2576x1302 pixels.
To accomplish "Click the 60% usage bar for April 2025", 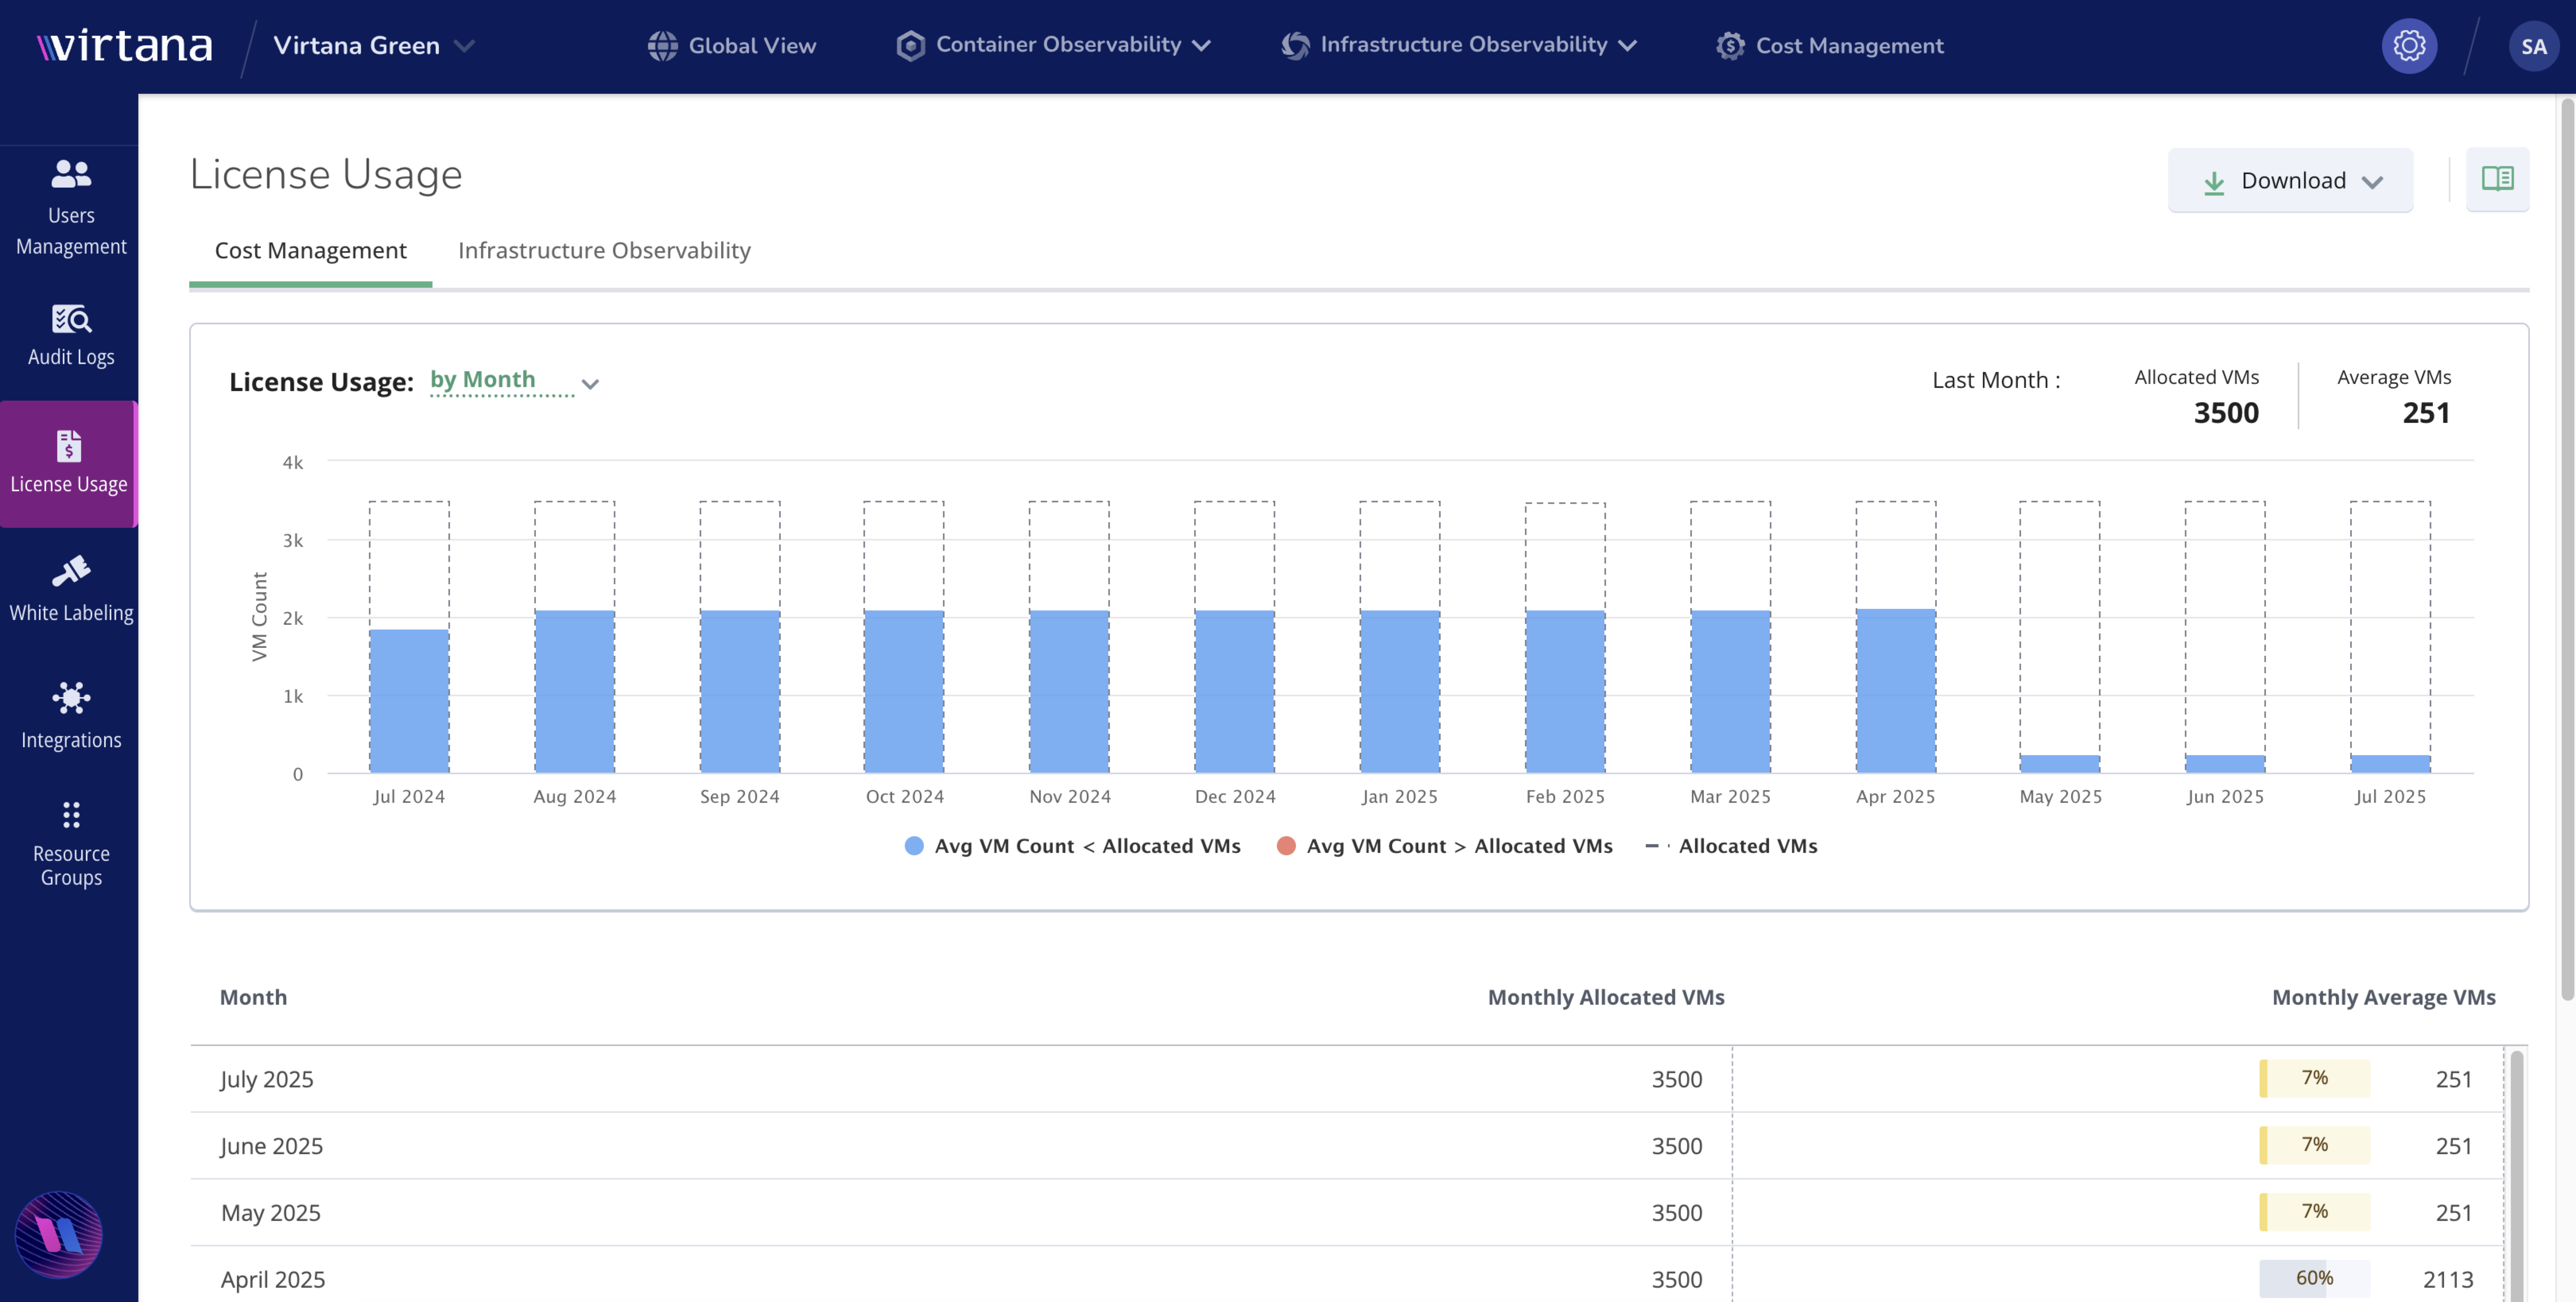I will click(x=2314, y=1278).
